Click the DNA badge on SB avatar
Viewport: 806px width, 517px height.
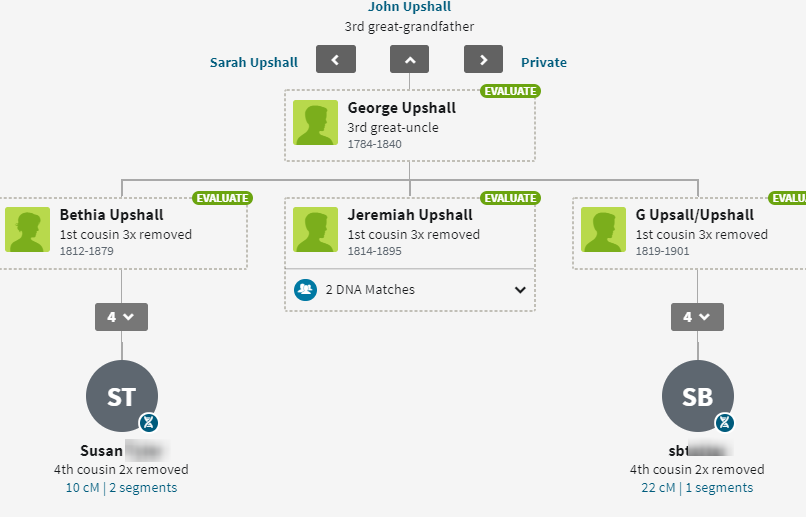(x=725, y=422)
